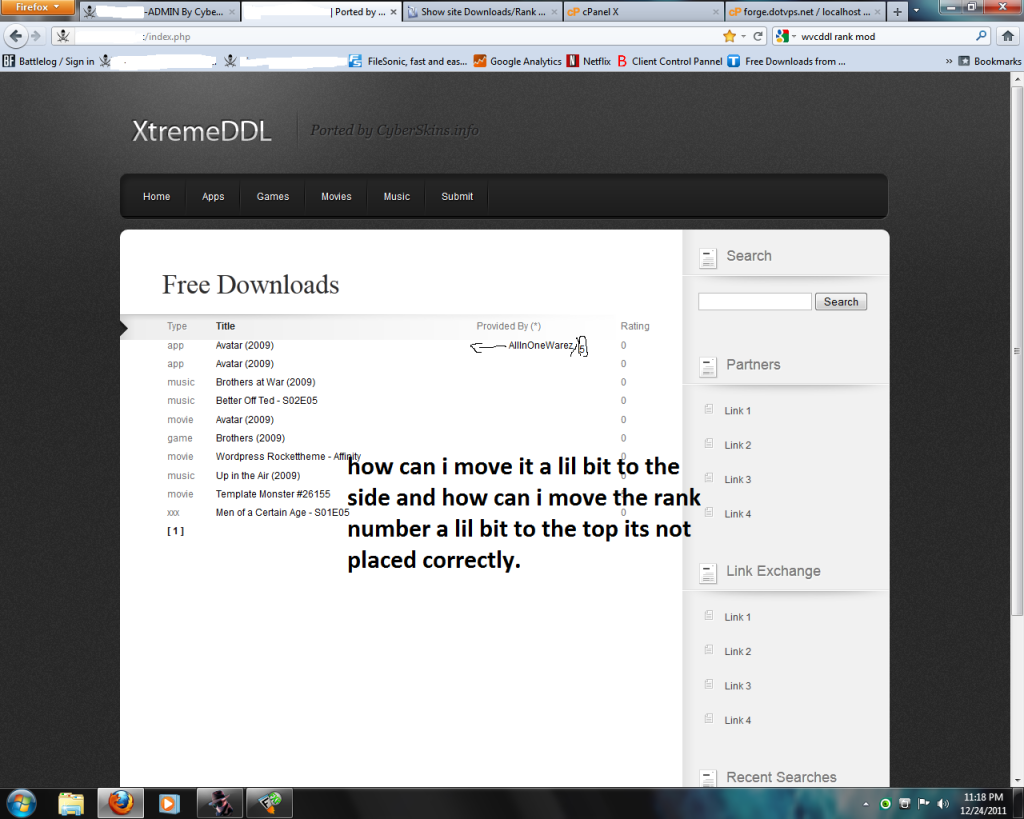Reload the page using the refresh icon
The width and height of the screenshot is (1024, 819).
758,36
